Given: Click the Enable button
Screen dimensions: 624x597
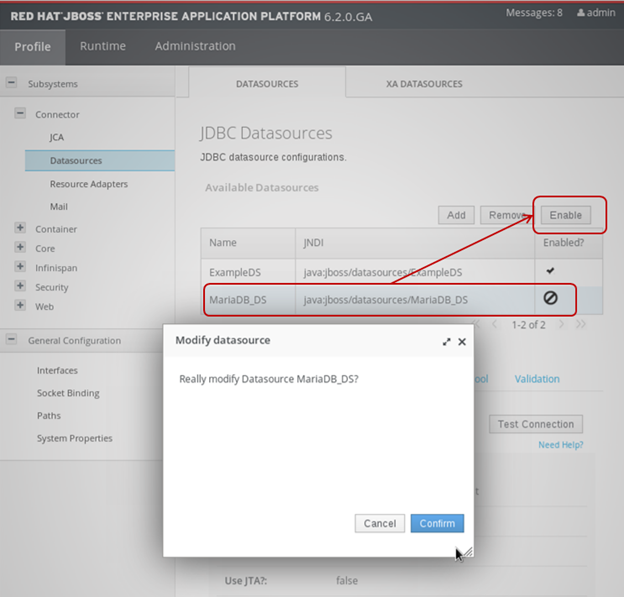Looking at the screenshot, I should click(565, 215).
